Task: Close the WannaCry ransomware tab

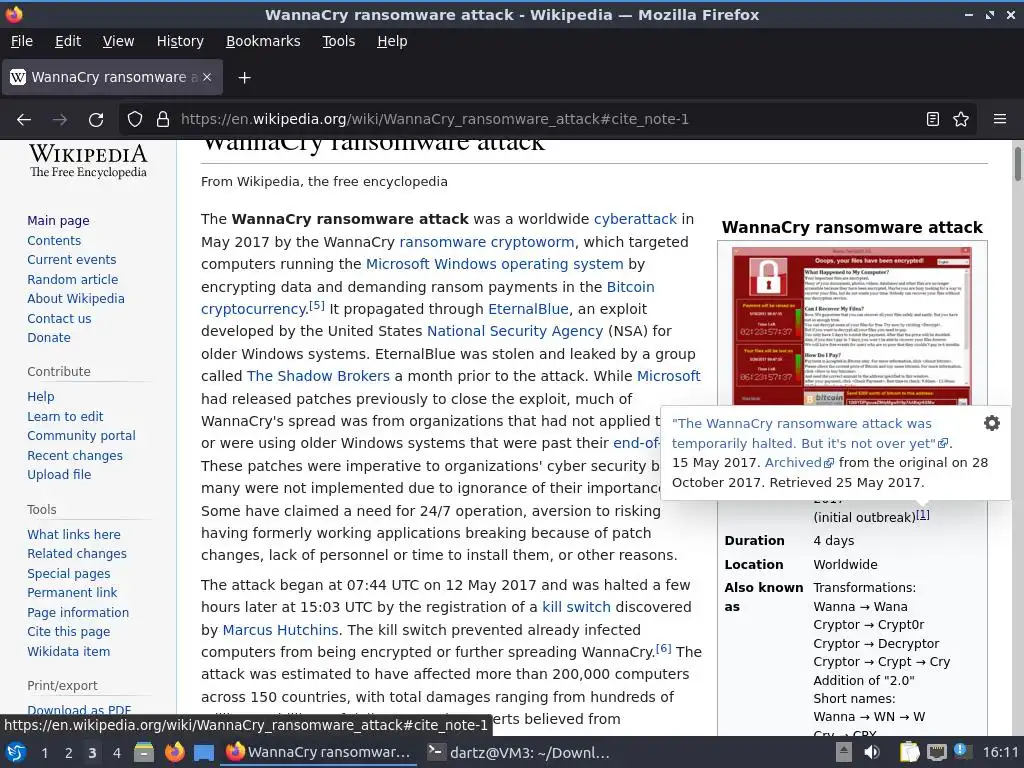Action: pyautogui.click(x=207, y=77)
